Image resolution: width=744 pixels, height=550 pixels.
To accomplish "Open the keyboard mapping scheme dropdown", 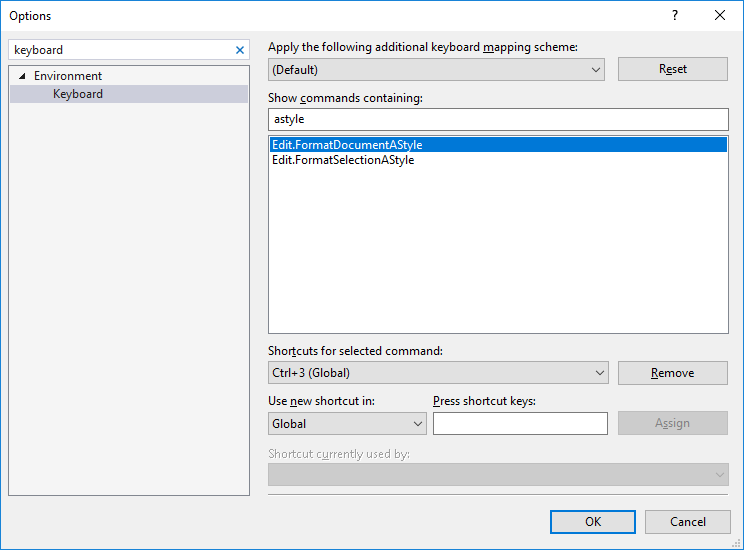I will click(x=436, y=70).
